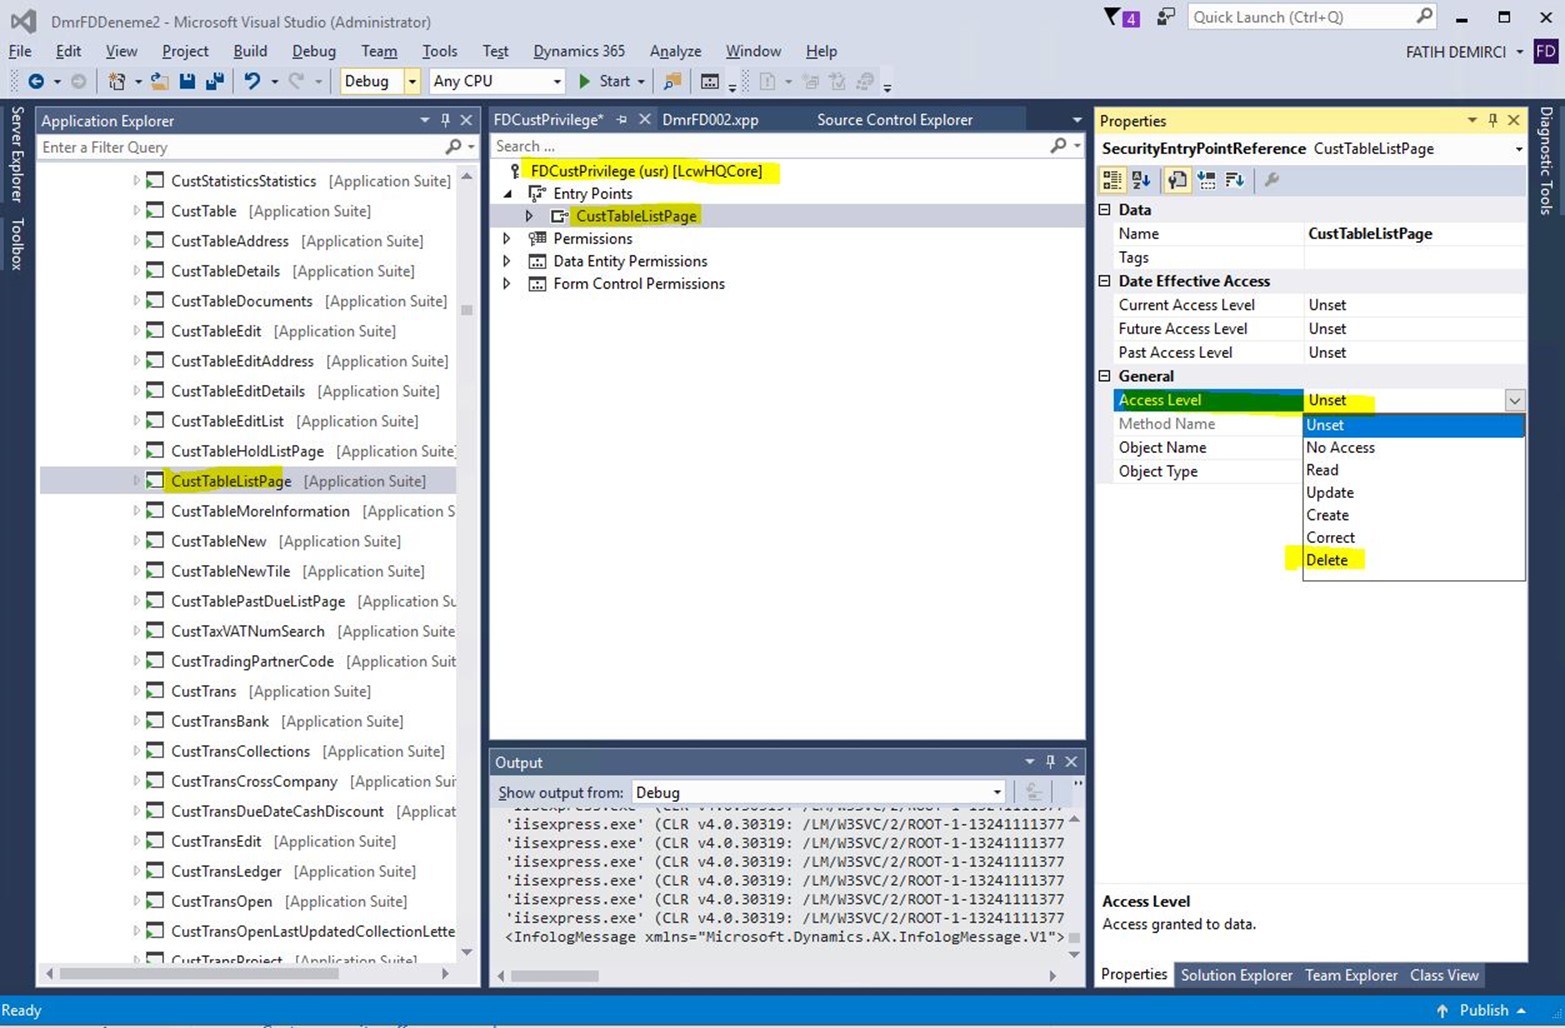Click the Open File folder icon
1565x1028 pixels.
[160, 81]
